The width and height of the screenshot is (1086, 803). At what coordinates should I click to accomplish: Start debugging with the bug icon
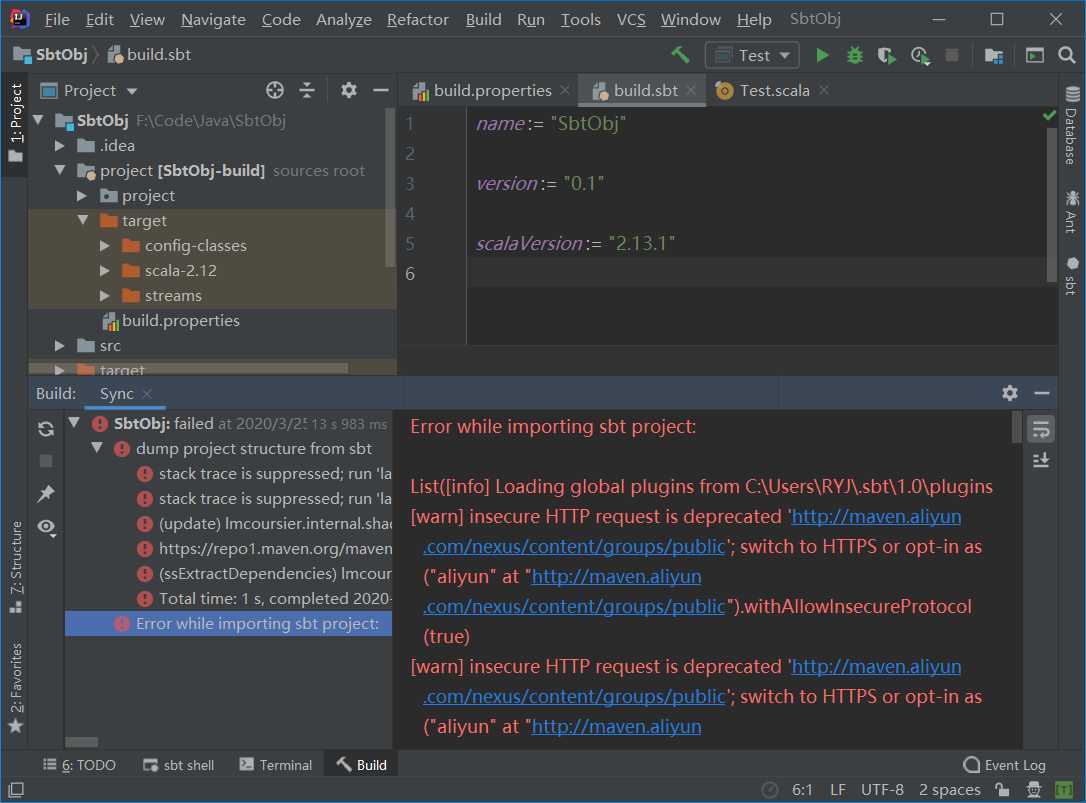pos(855,55)
